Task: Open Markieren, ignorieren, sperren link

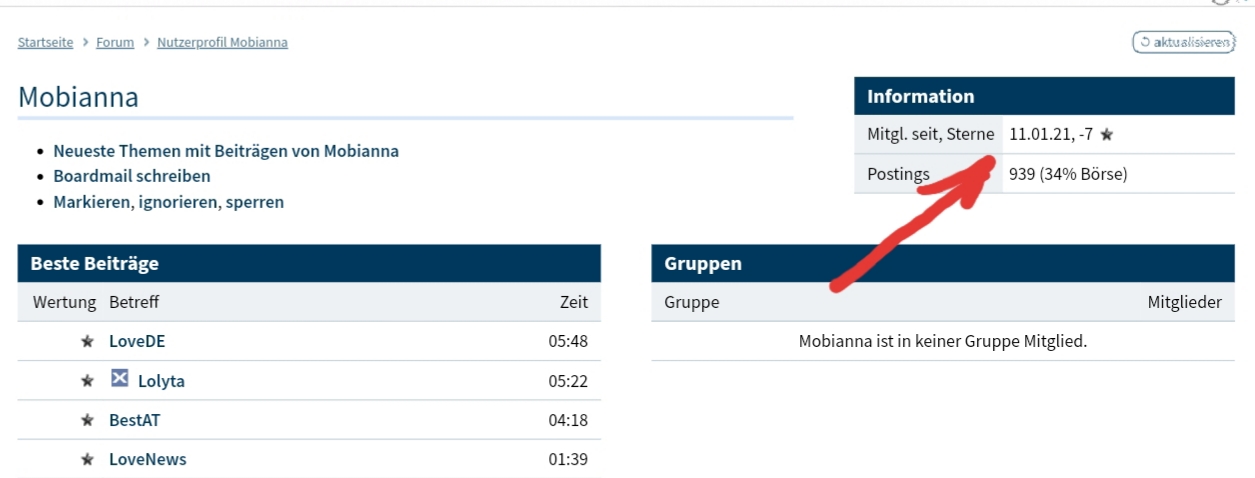Action: pyautogui.click(x=168, y=202)
